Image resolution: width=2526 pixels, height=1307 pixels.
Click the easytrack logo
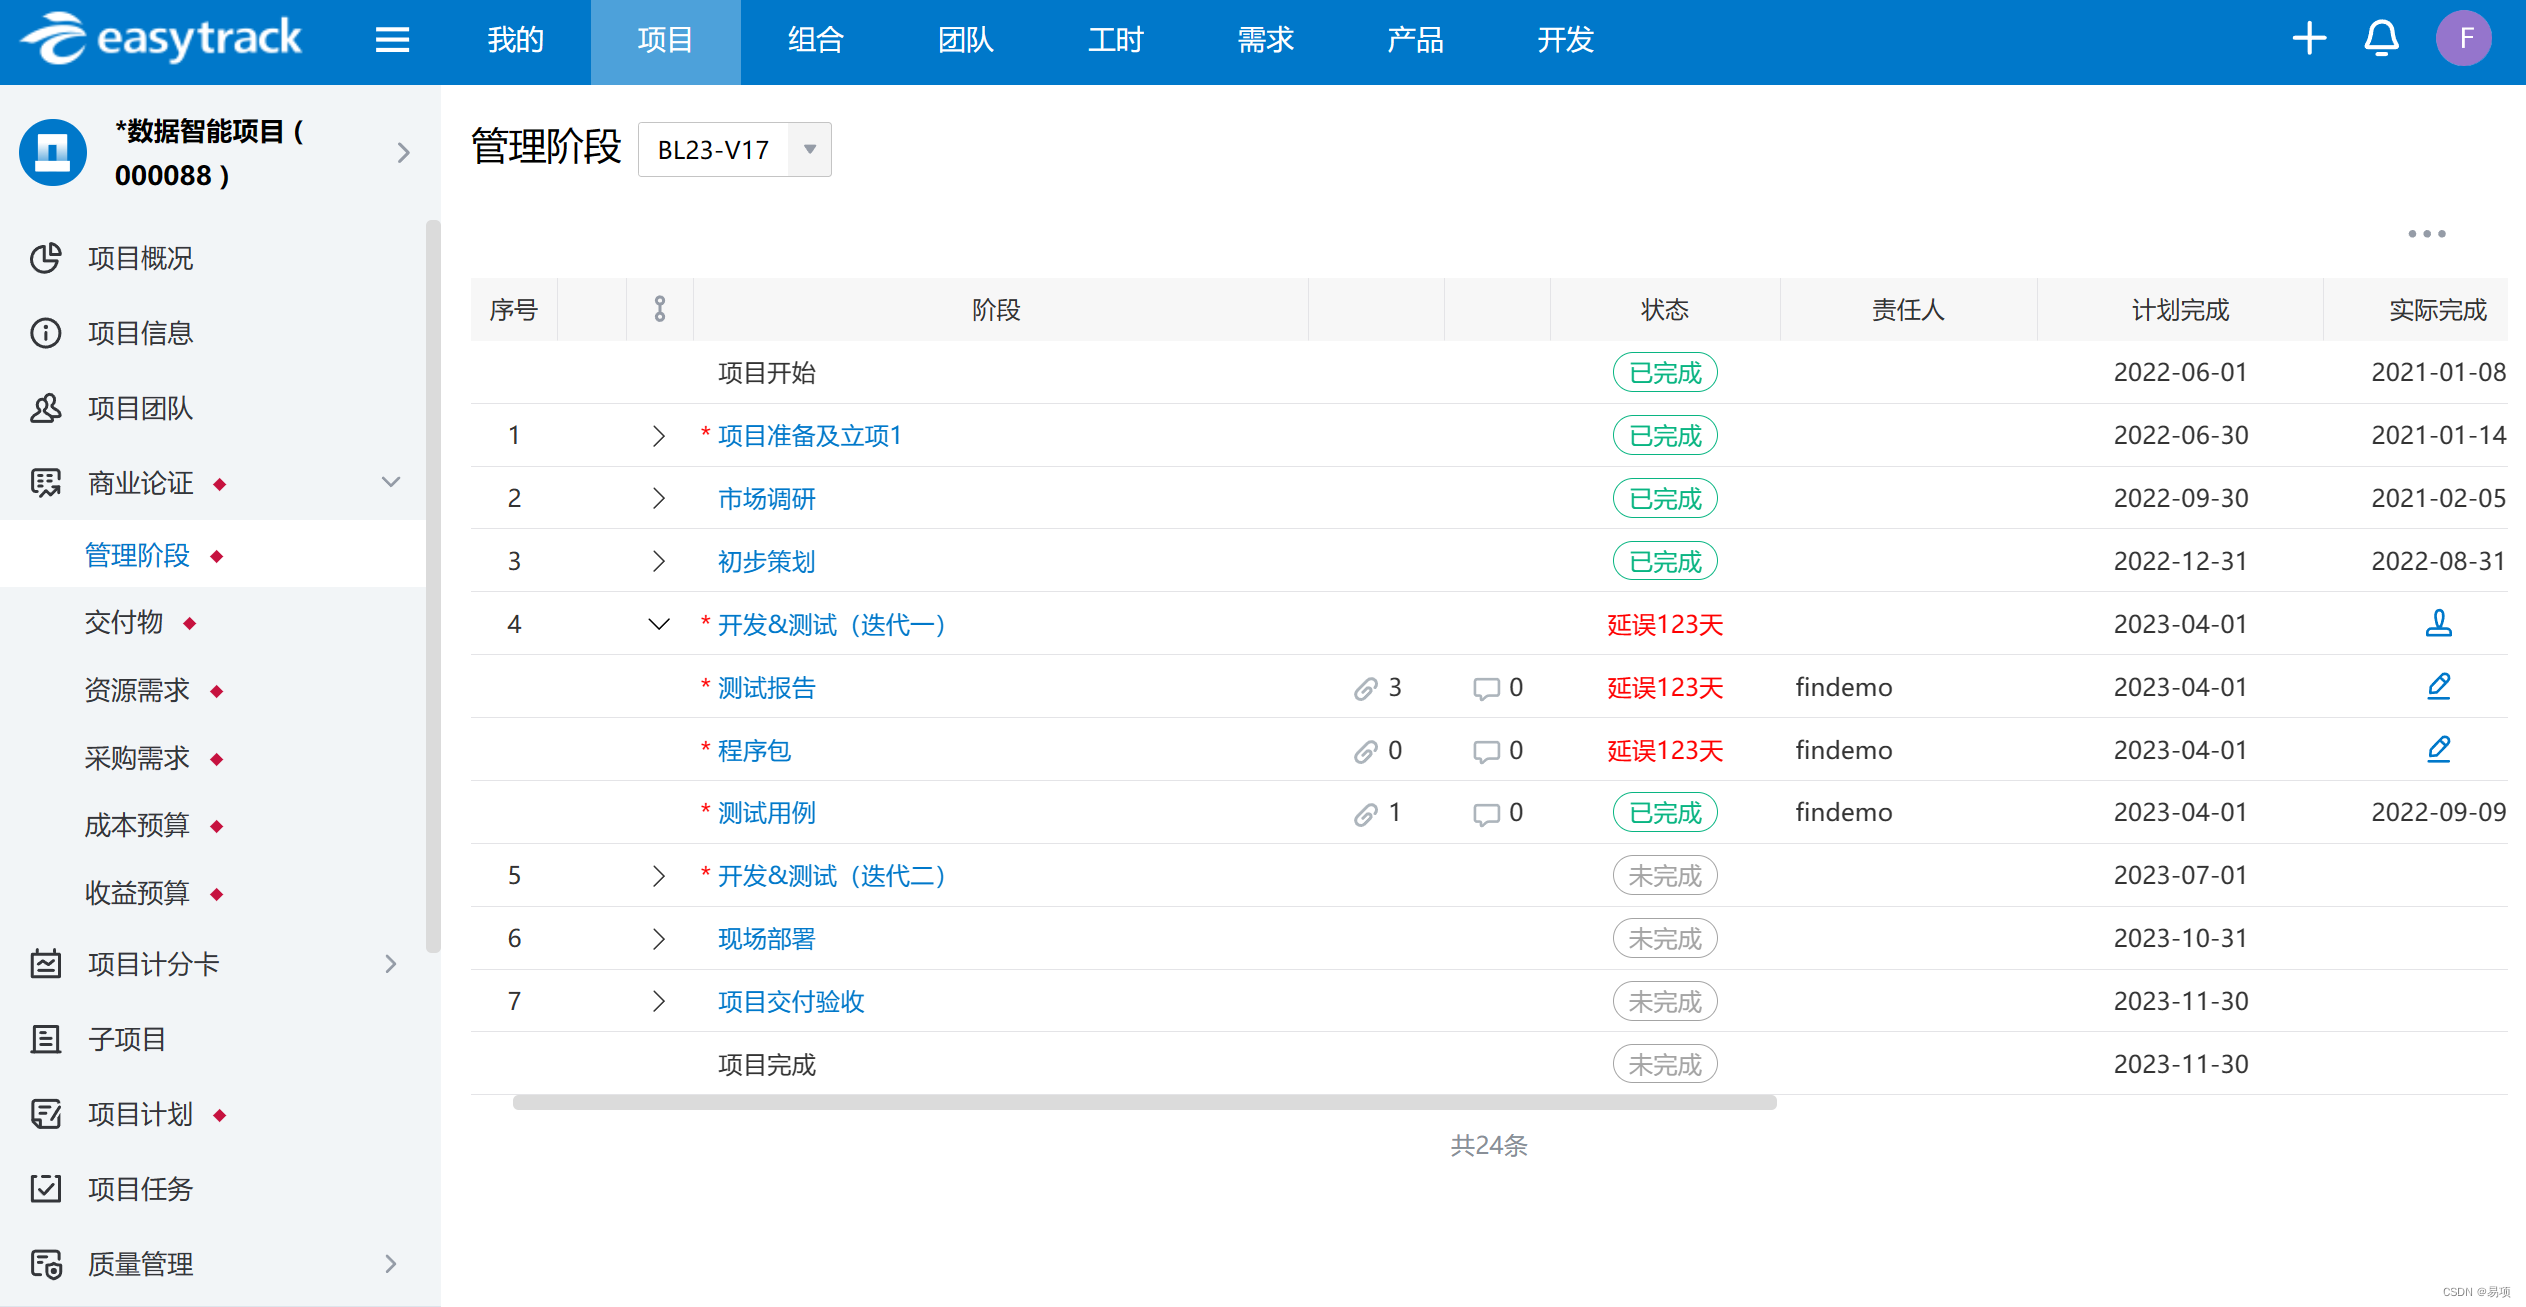pos(161,39)
